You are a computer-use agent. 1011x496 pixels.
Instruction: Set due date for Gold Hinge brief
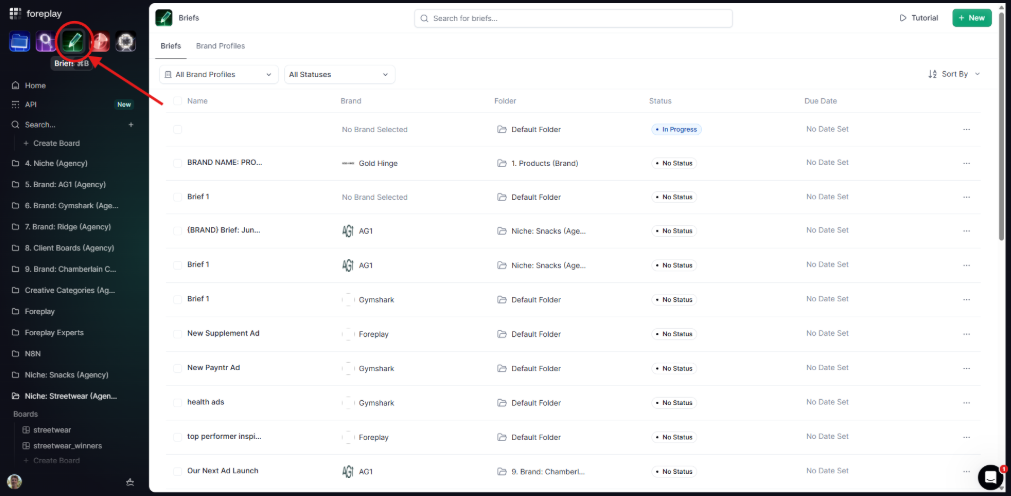coord(827,163)
